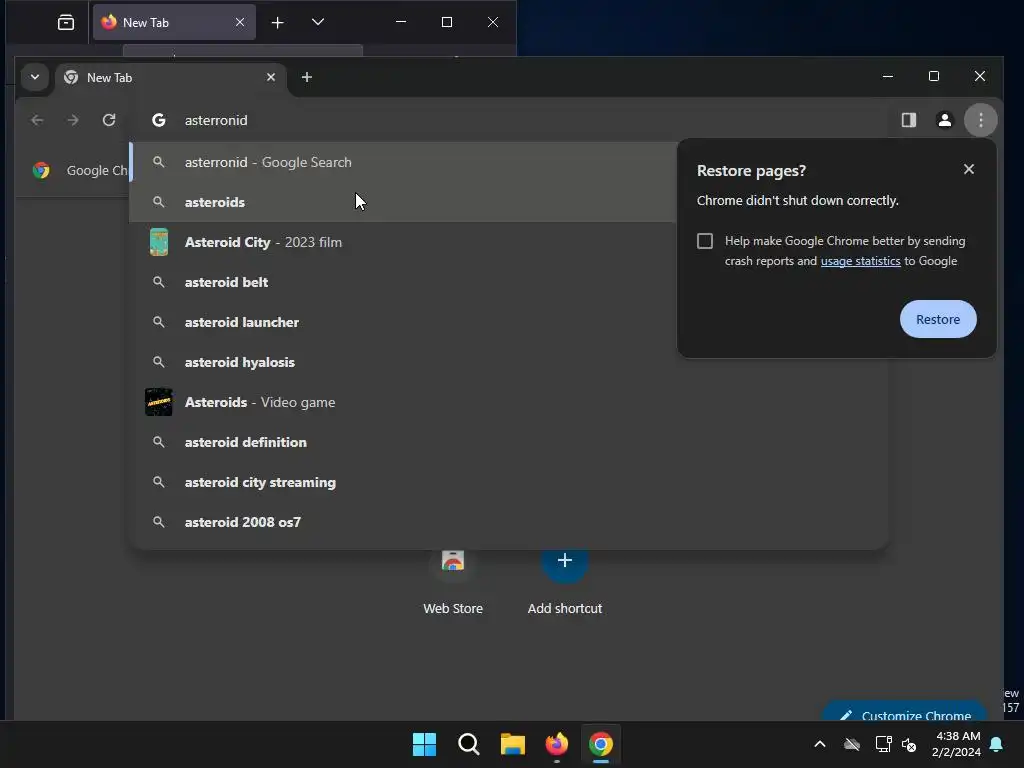Image resolution: width=1024 pixels, height=768 pixels.
Task: Switch to Firefox New Tab tab
Action: [x=174, y=22]
